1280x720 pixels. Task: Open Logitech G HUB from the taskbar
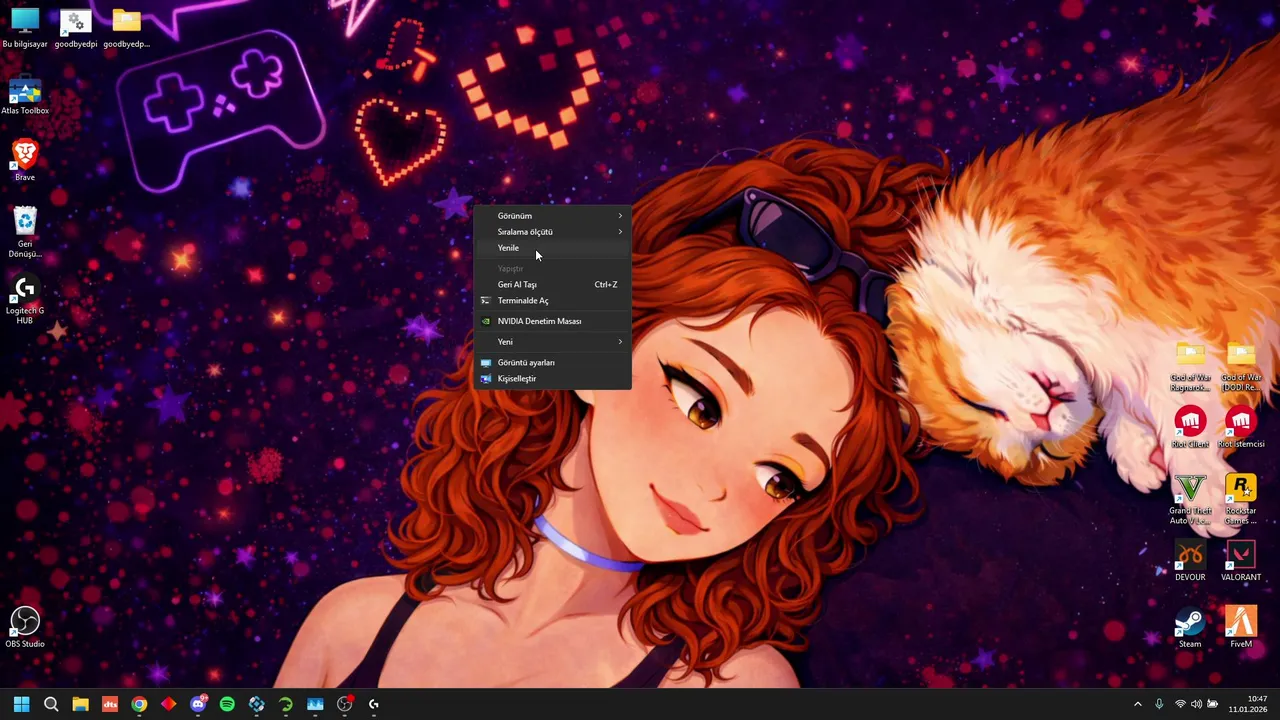(374, 704)
